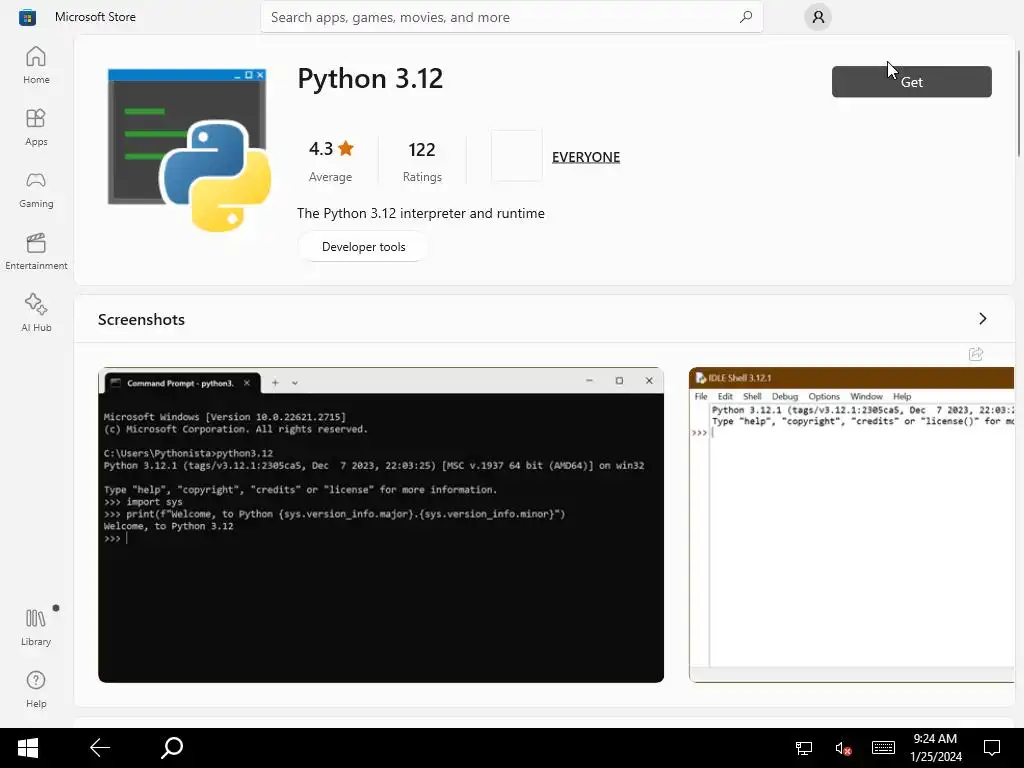Click the muted volume tray icon

843,748
